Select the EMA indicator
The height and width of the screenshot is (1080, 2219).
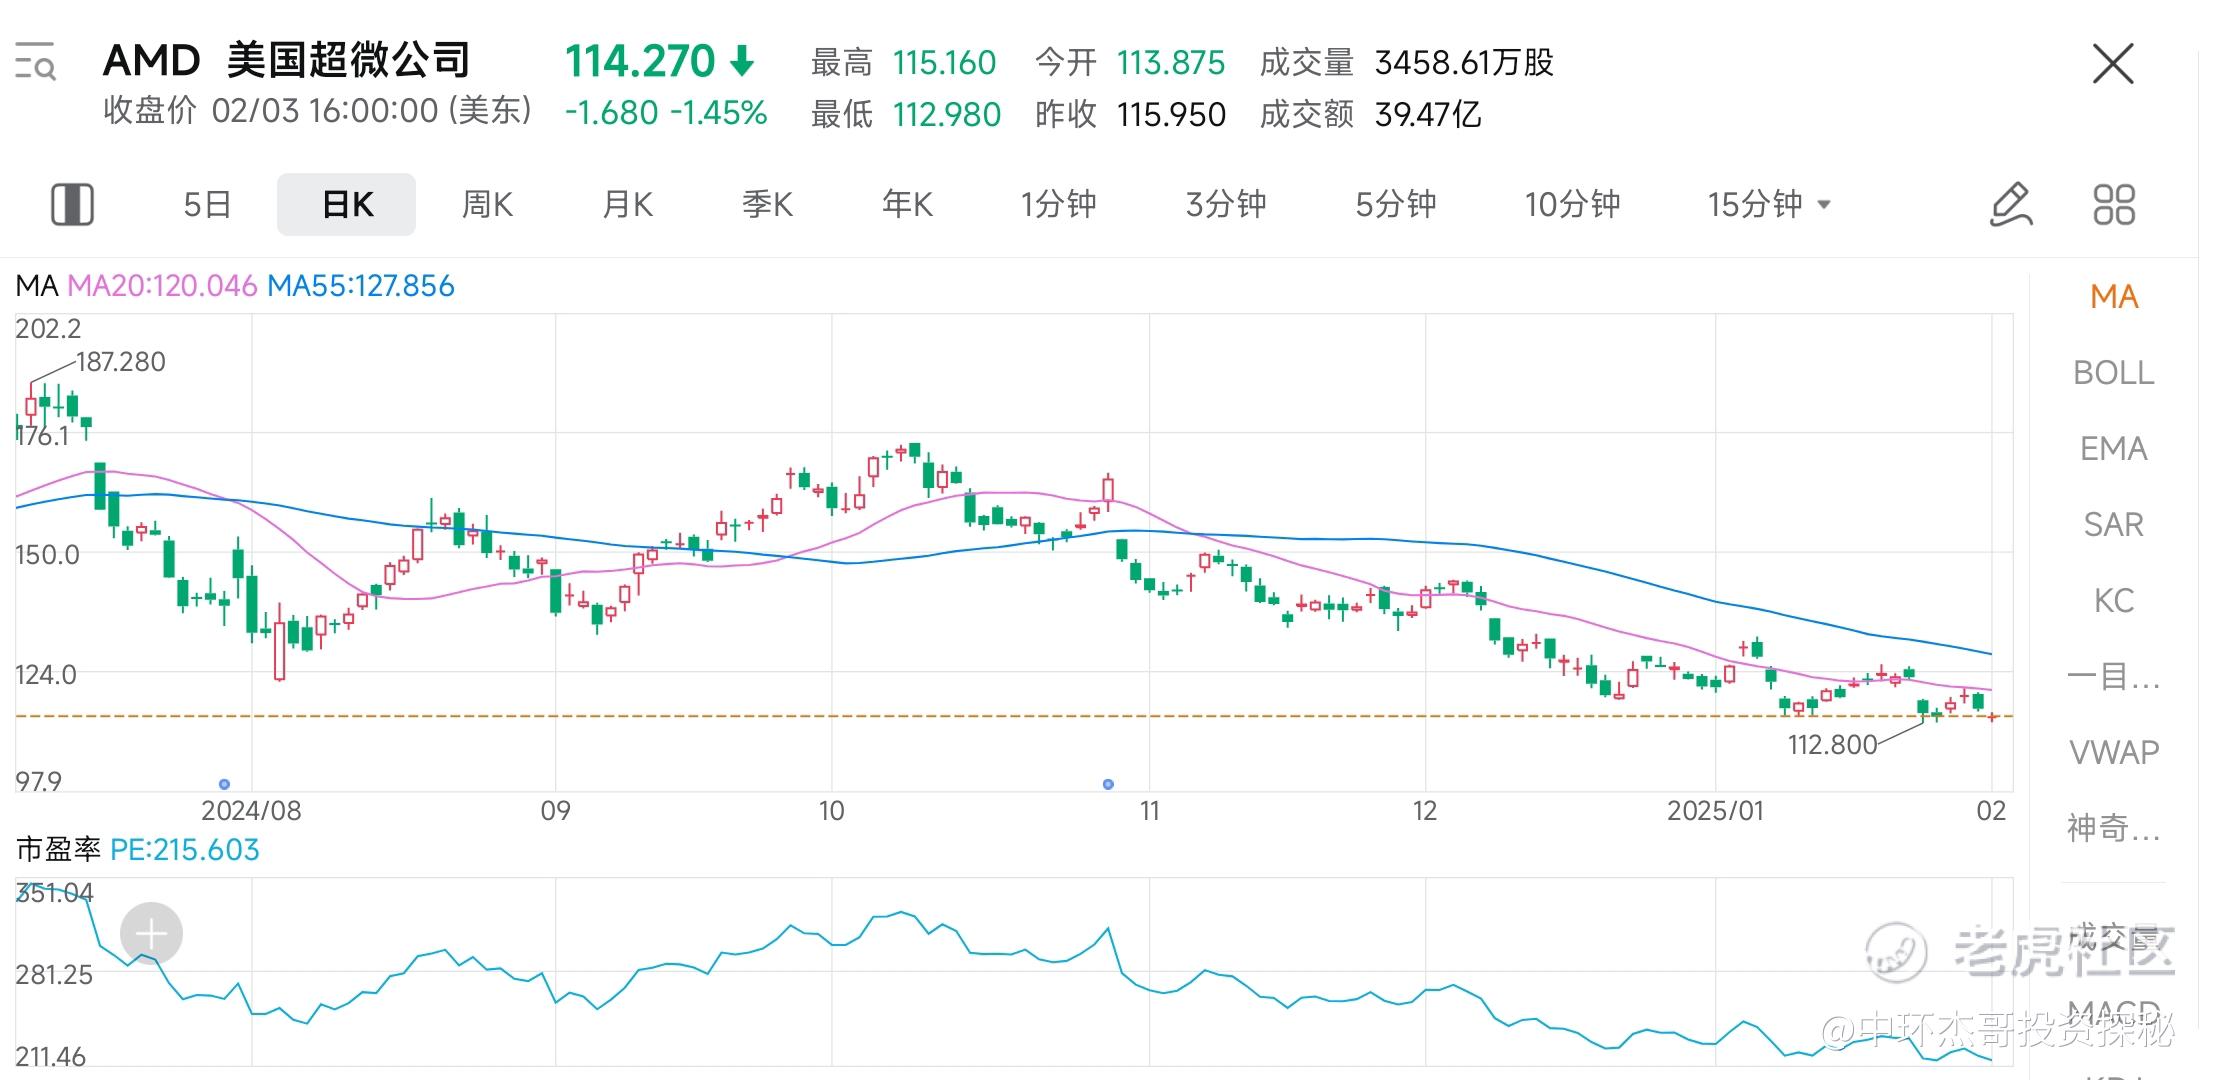[x=2114, y=448]
